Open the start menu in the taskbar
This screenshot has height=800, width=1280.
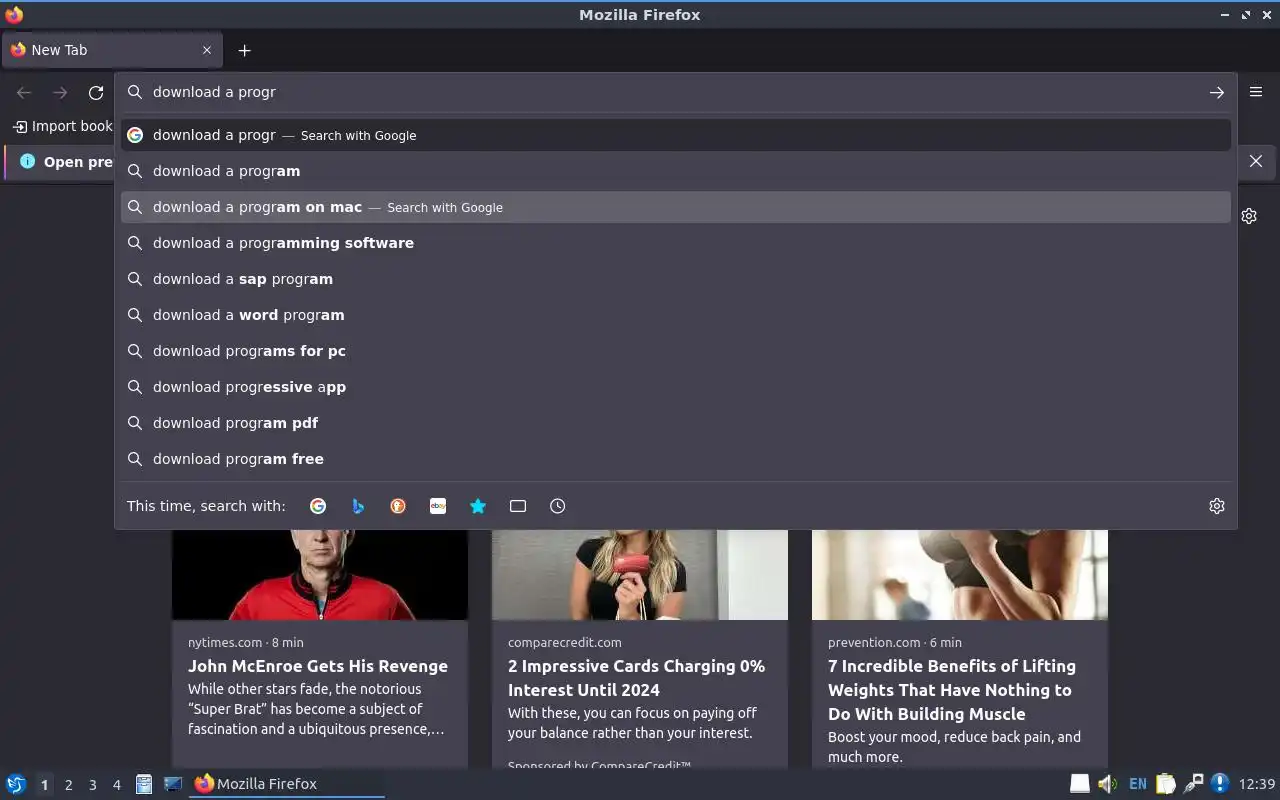tap(16, 784)
